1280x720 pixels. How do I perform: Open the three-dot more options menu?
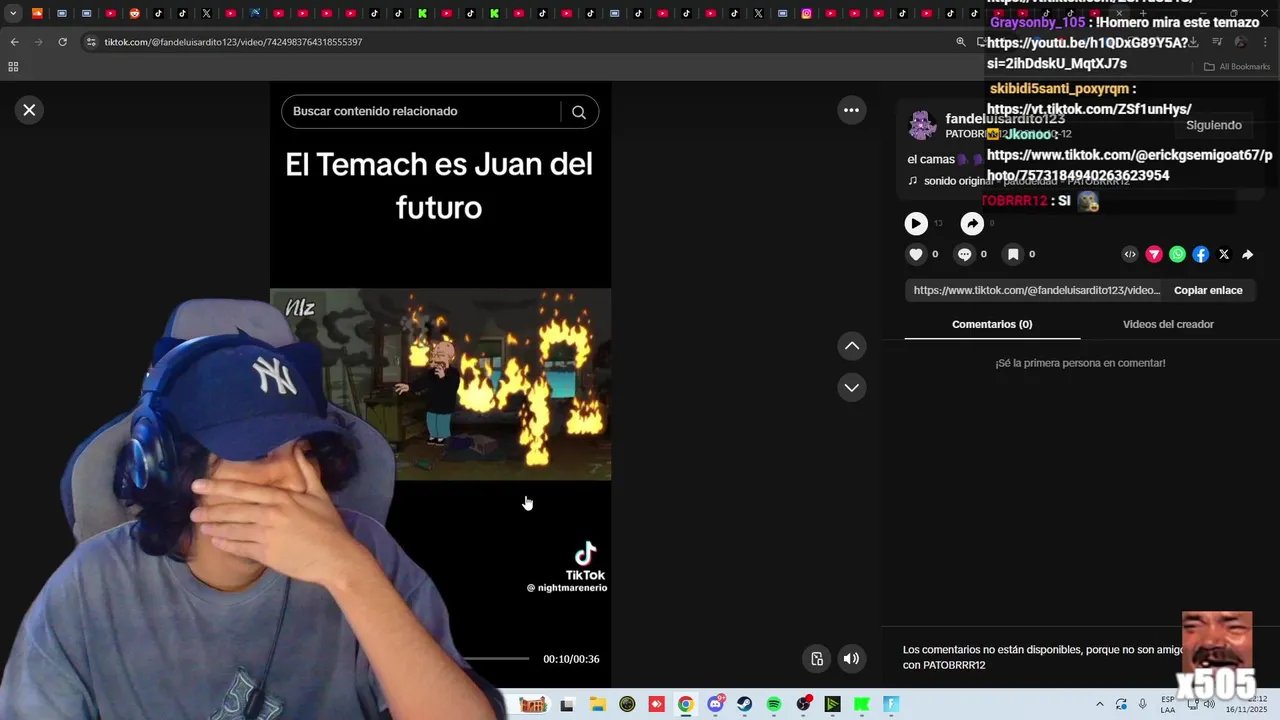pos(851,110)
